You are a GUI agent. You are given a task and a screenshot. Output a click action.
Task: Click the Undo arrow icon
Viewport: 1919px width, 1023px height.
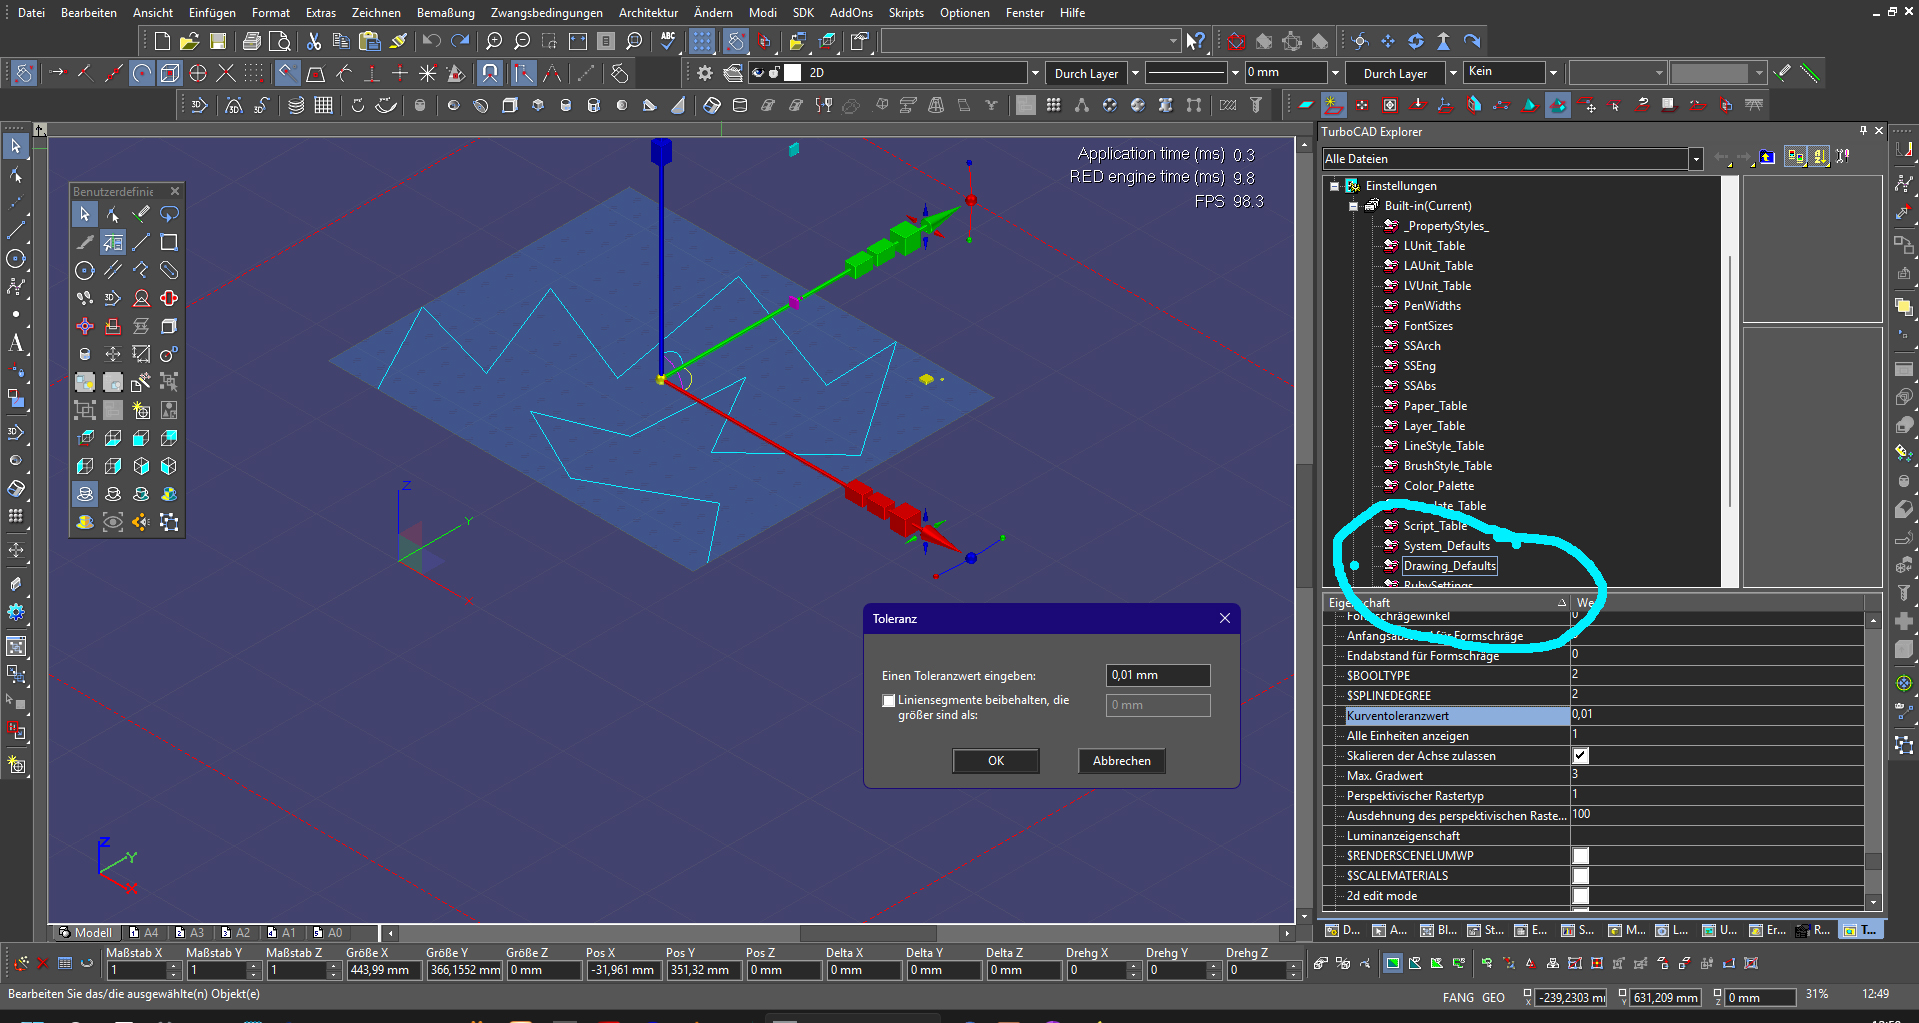coord(431,41)
